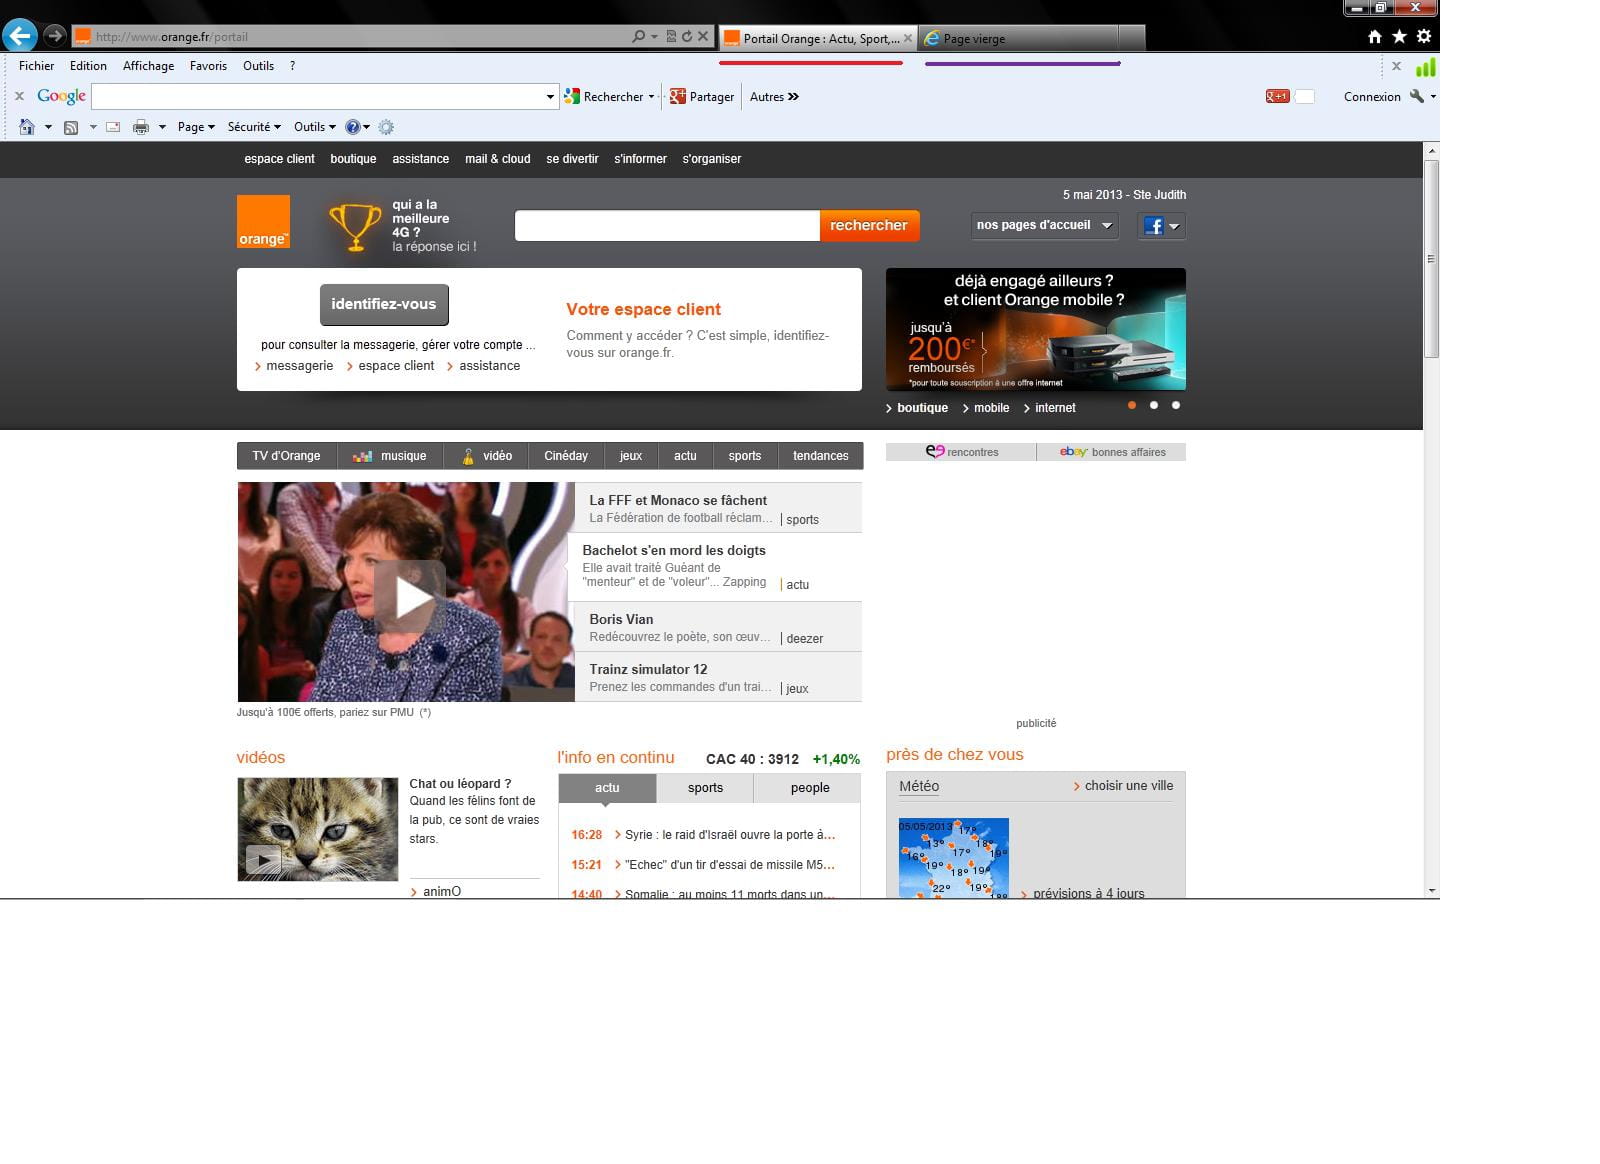Open the IE Home icon at top right
The width and height of the screenshot is (1600, 1164).
coord(1375,37)
